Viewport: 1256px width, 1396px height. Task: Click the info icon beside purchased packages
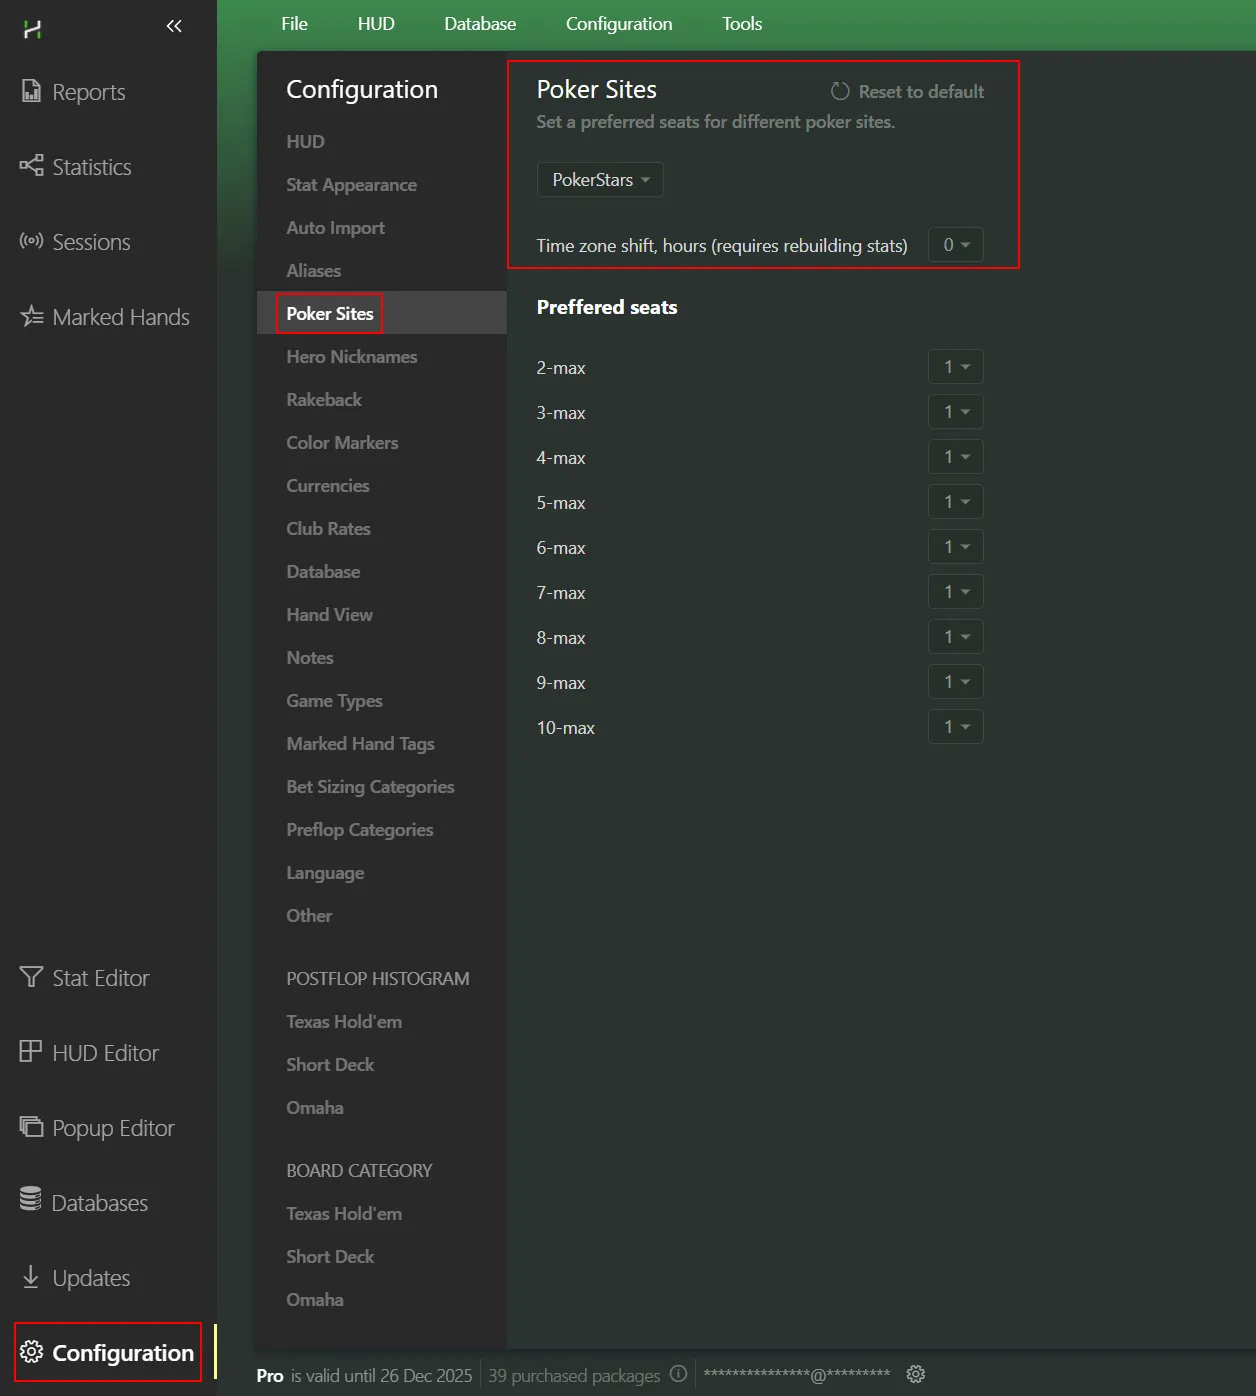[678, 1374]
